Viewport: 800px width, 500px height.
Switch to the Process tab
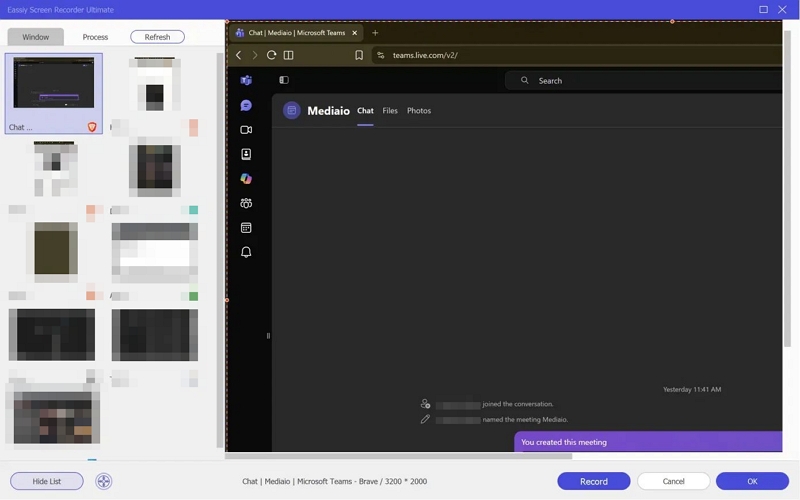pyautogui.click(x=95, y=37)
